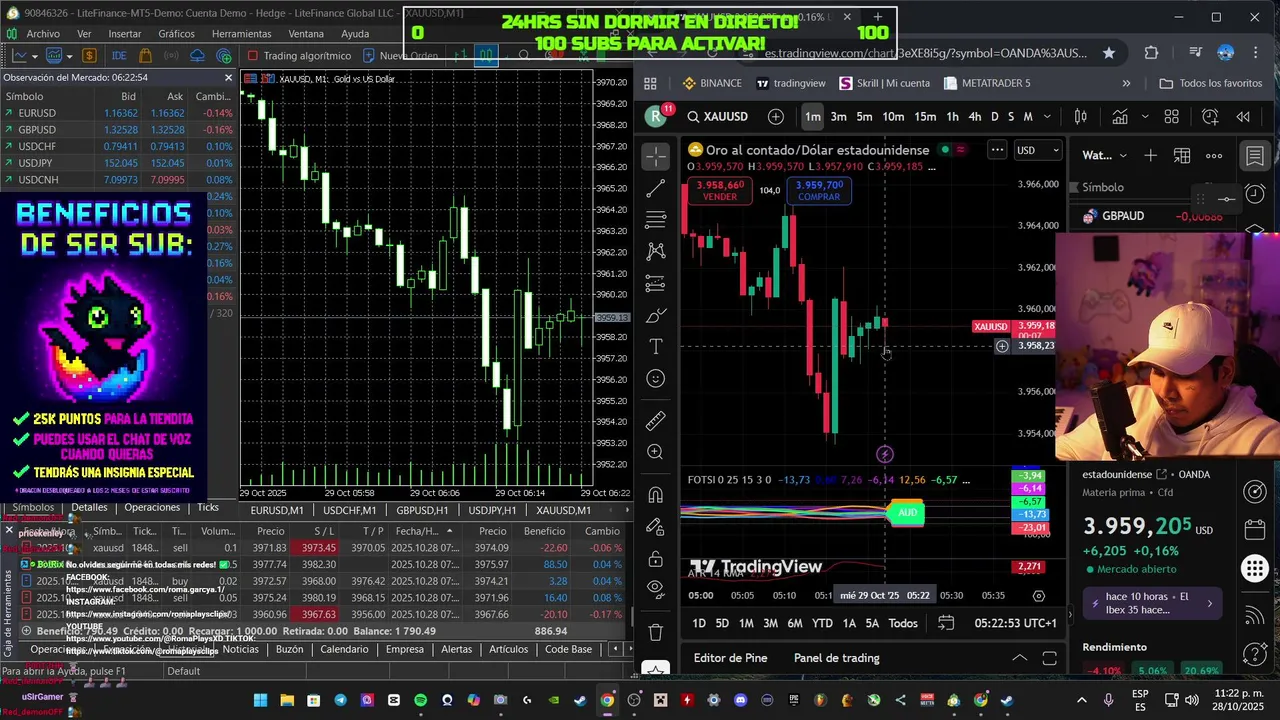The image size is (1280, 720).
Task: Collapse the bottom panel chevron
Action: 1019,658
